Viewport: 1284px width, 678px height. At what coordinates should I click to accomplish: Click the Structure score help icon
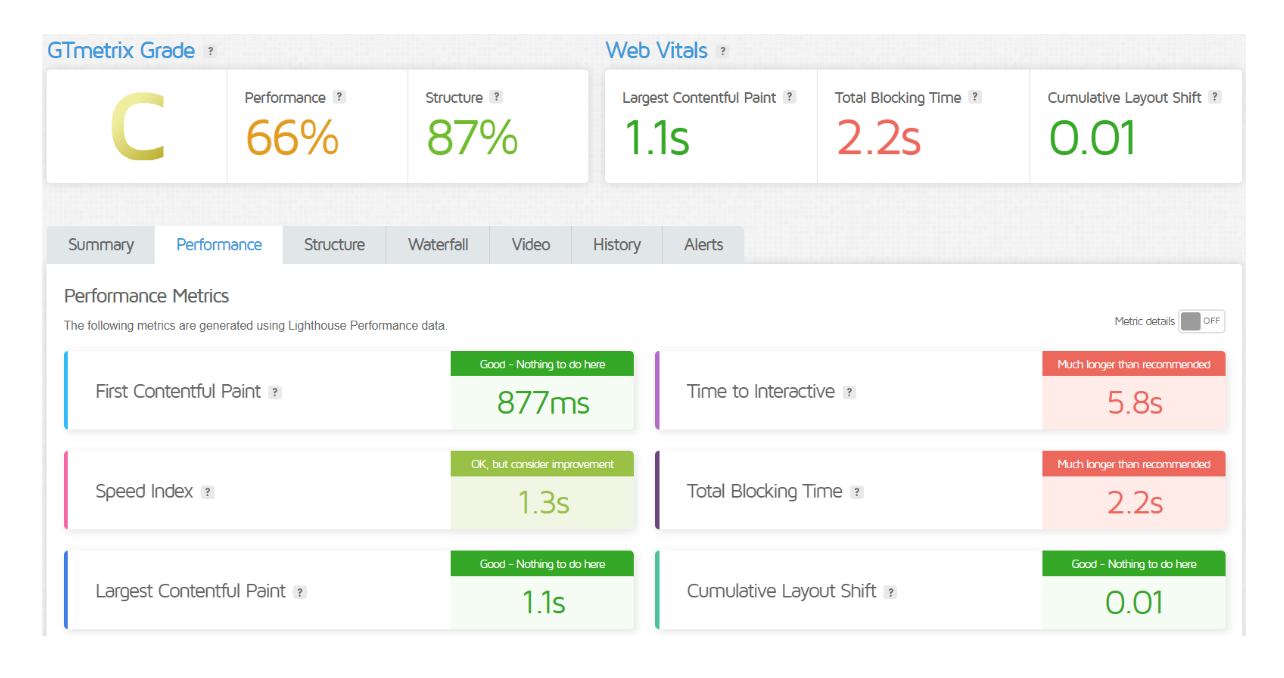tap(496, 97)
